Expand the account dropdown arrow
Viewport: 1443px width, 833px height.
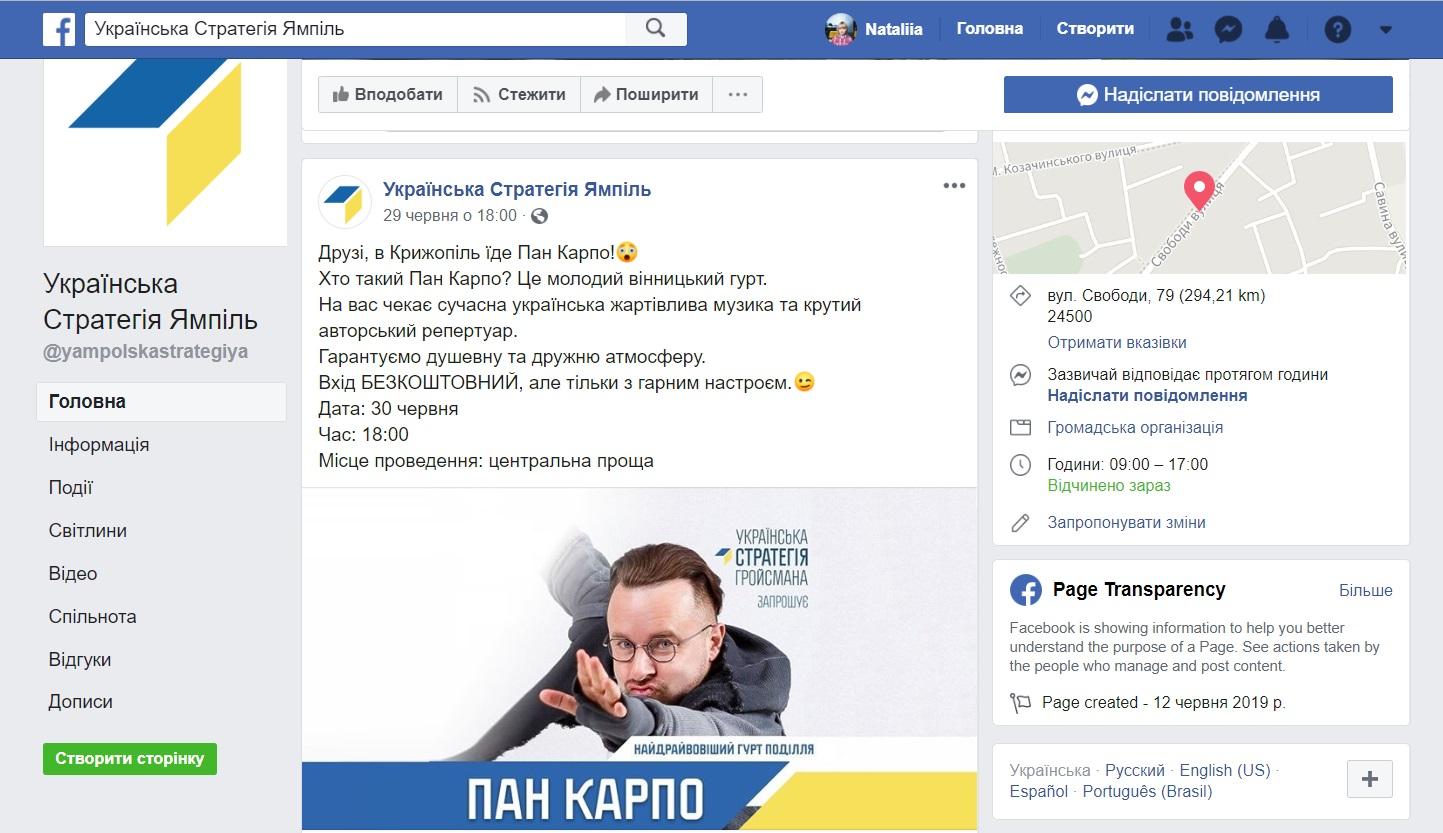1386,29
